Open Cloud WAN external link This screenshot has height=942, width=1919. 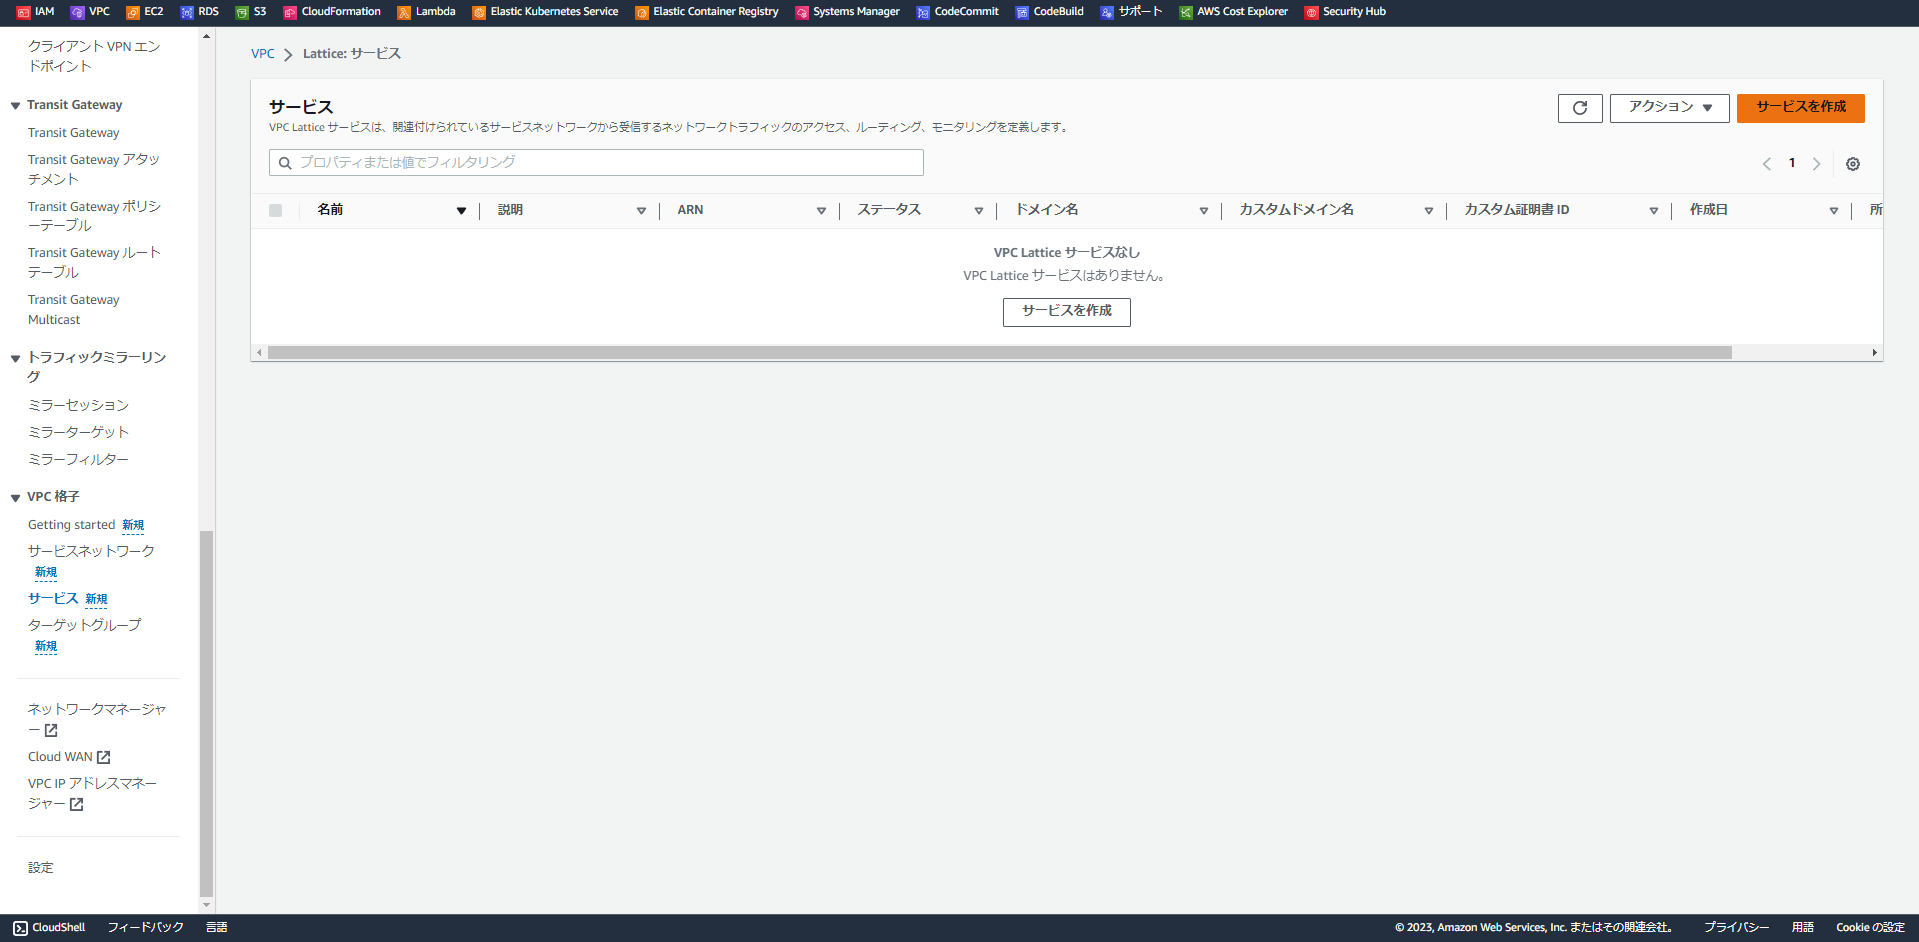click(x=69, y=757)
